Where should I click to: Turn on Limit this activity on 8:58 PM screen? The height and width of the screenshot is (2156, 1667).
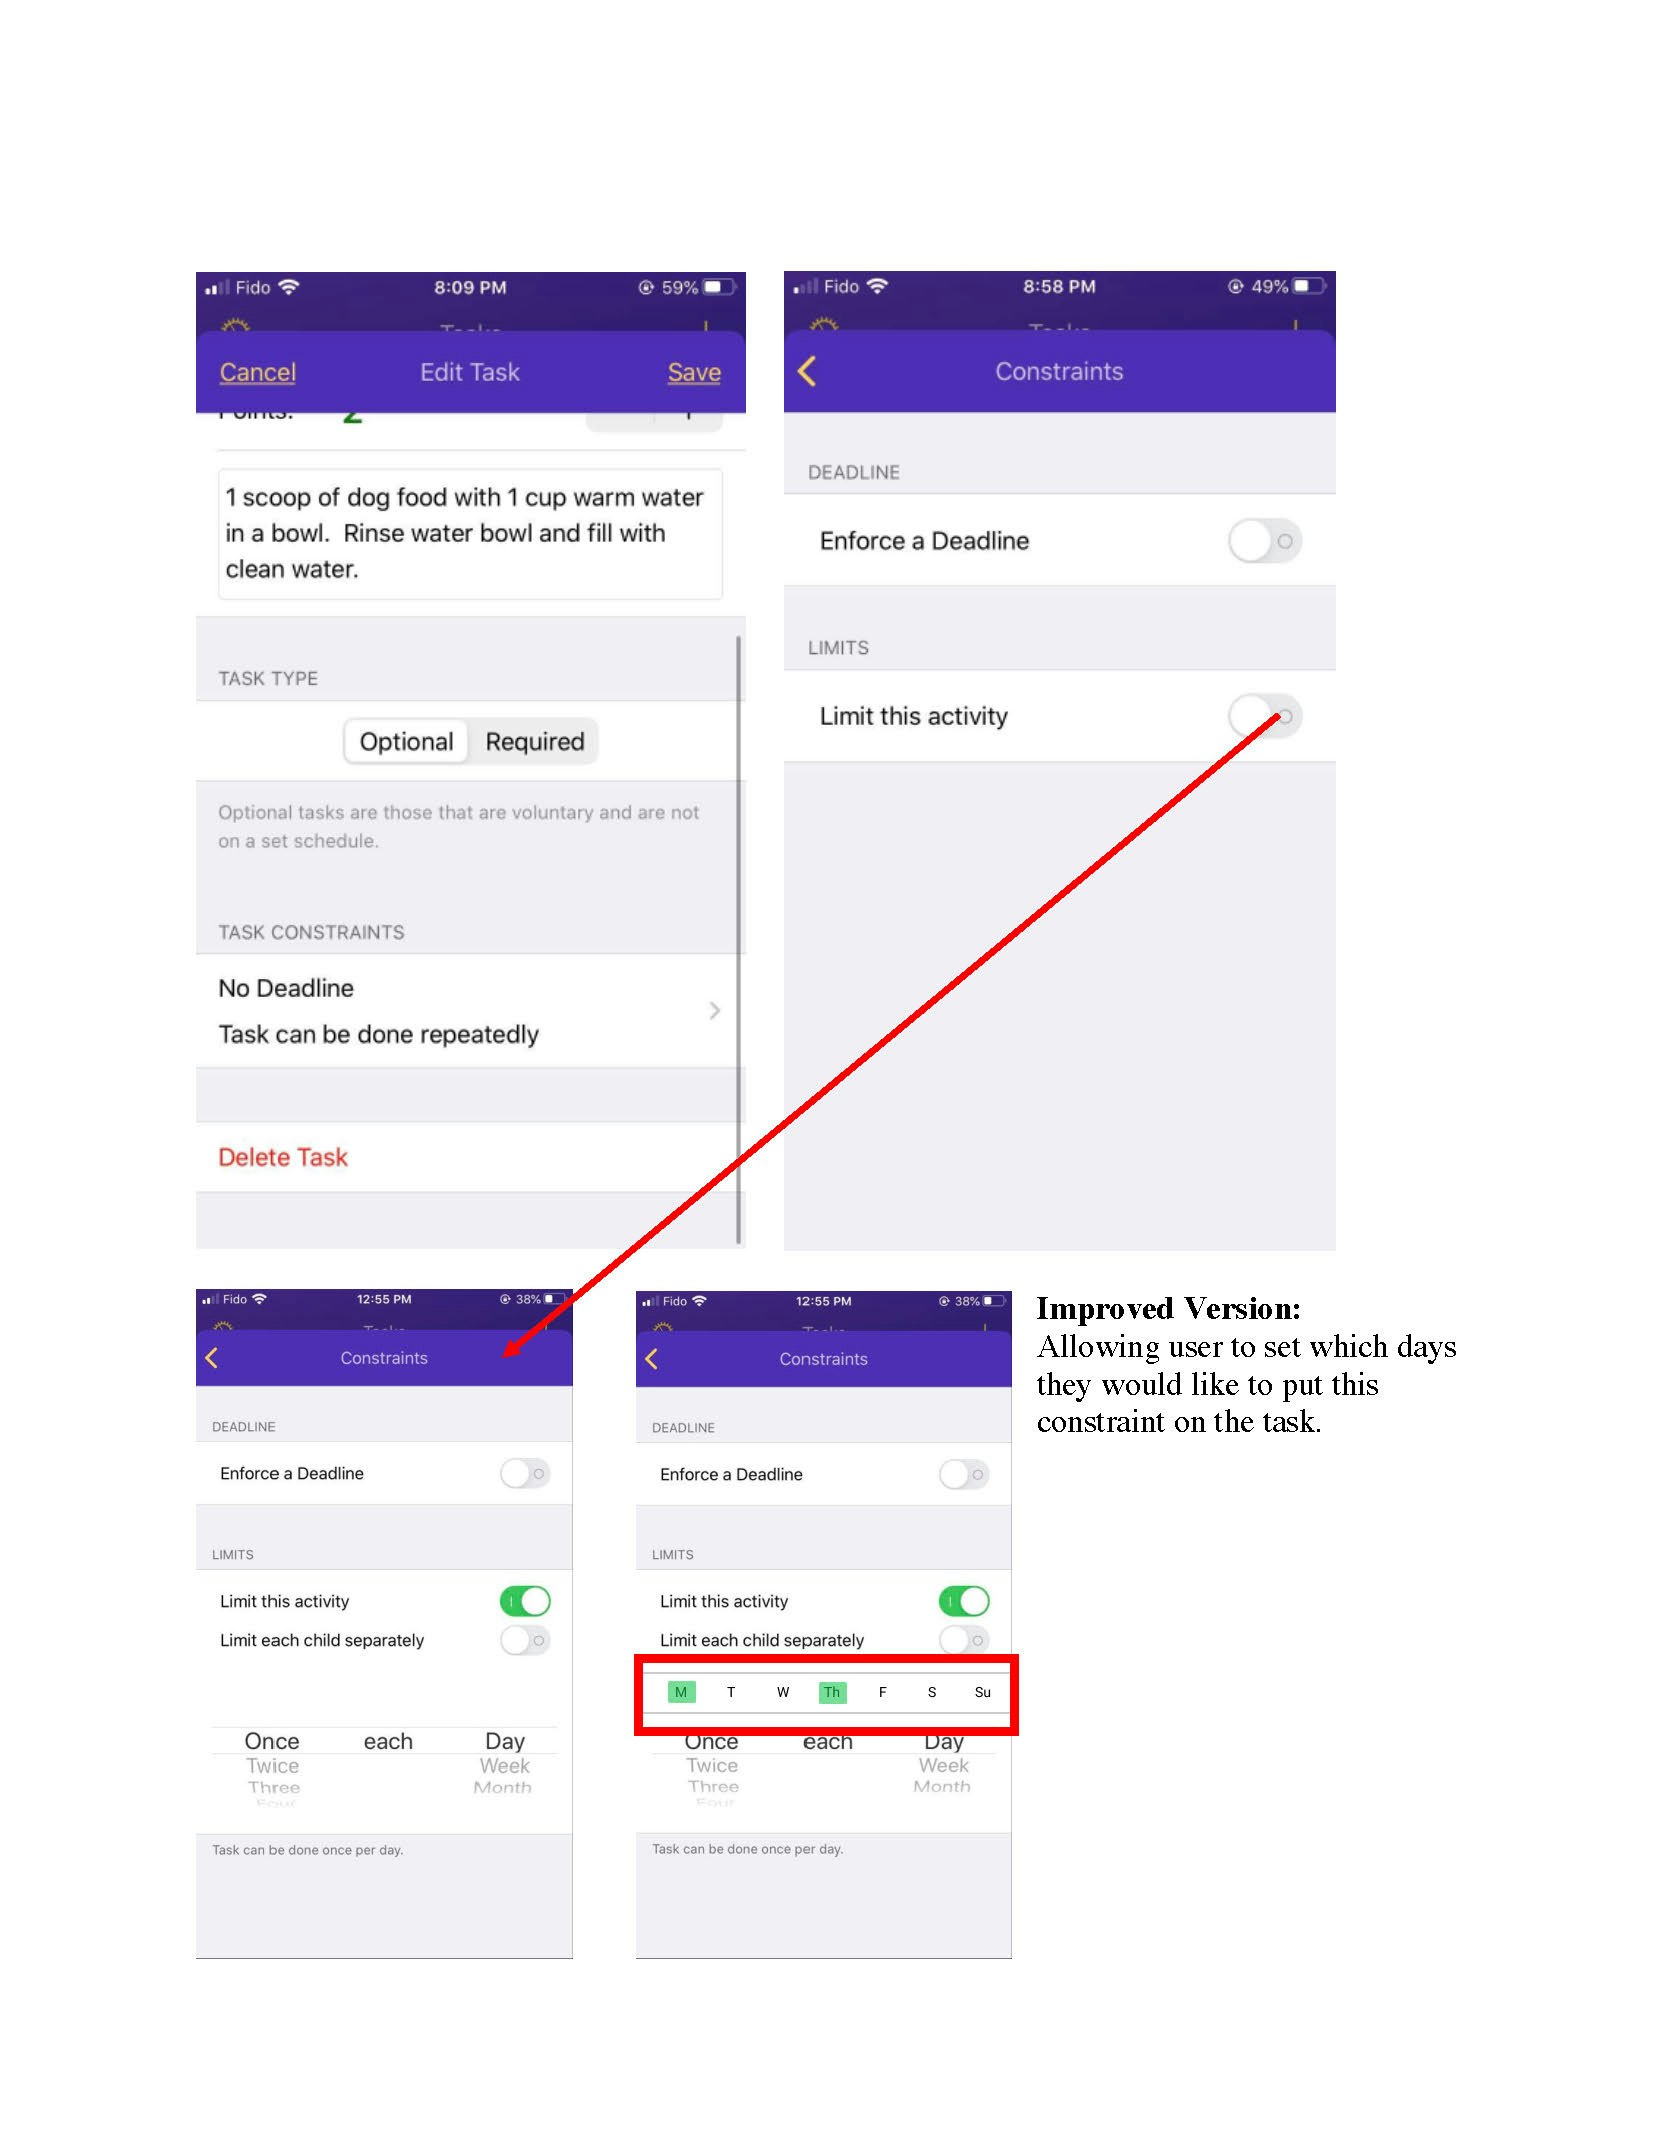click(1264, 716)
